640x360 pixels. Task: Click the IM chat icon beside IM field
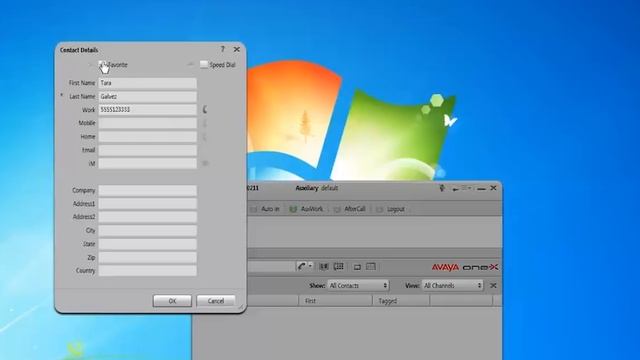205,163
